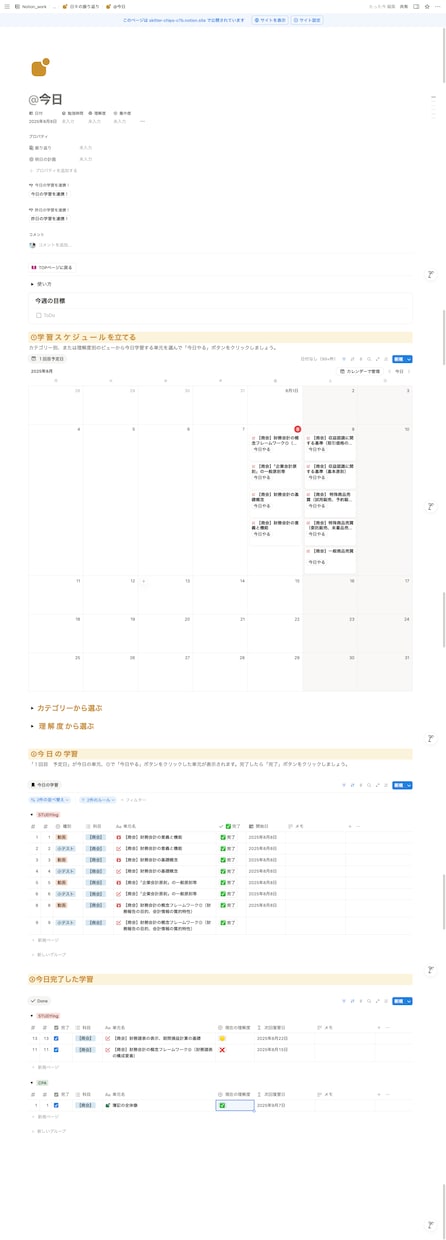Click 今日 button above the calendar
Viewport: 446px width, 1240px height.
[399, 371]
